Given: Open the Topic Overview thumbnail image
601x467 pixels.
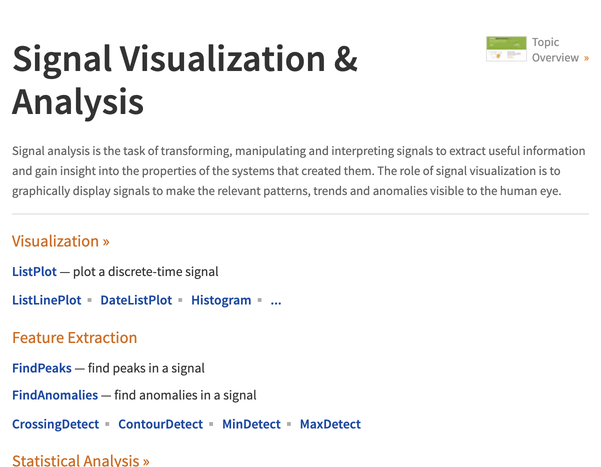Looking at the screenshot, I should coord(506,49).
